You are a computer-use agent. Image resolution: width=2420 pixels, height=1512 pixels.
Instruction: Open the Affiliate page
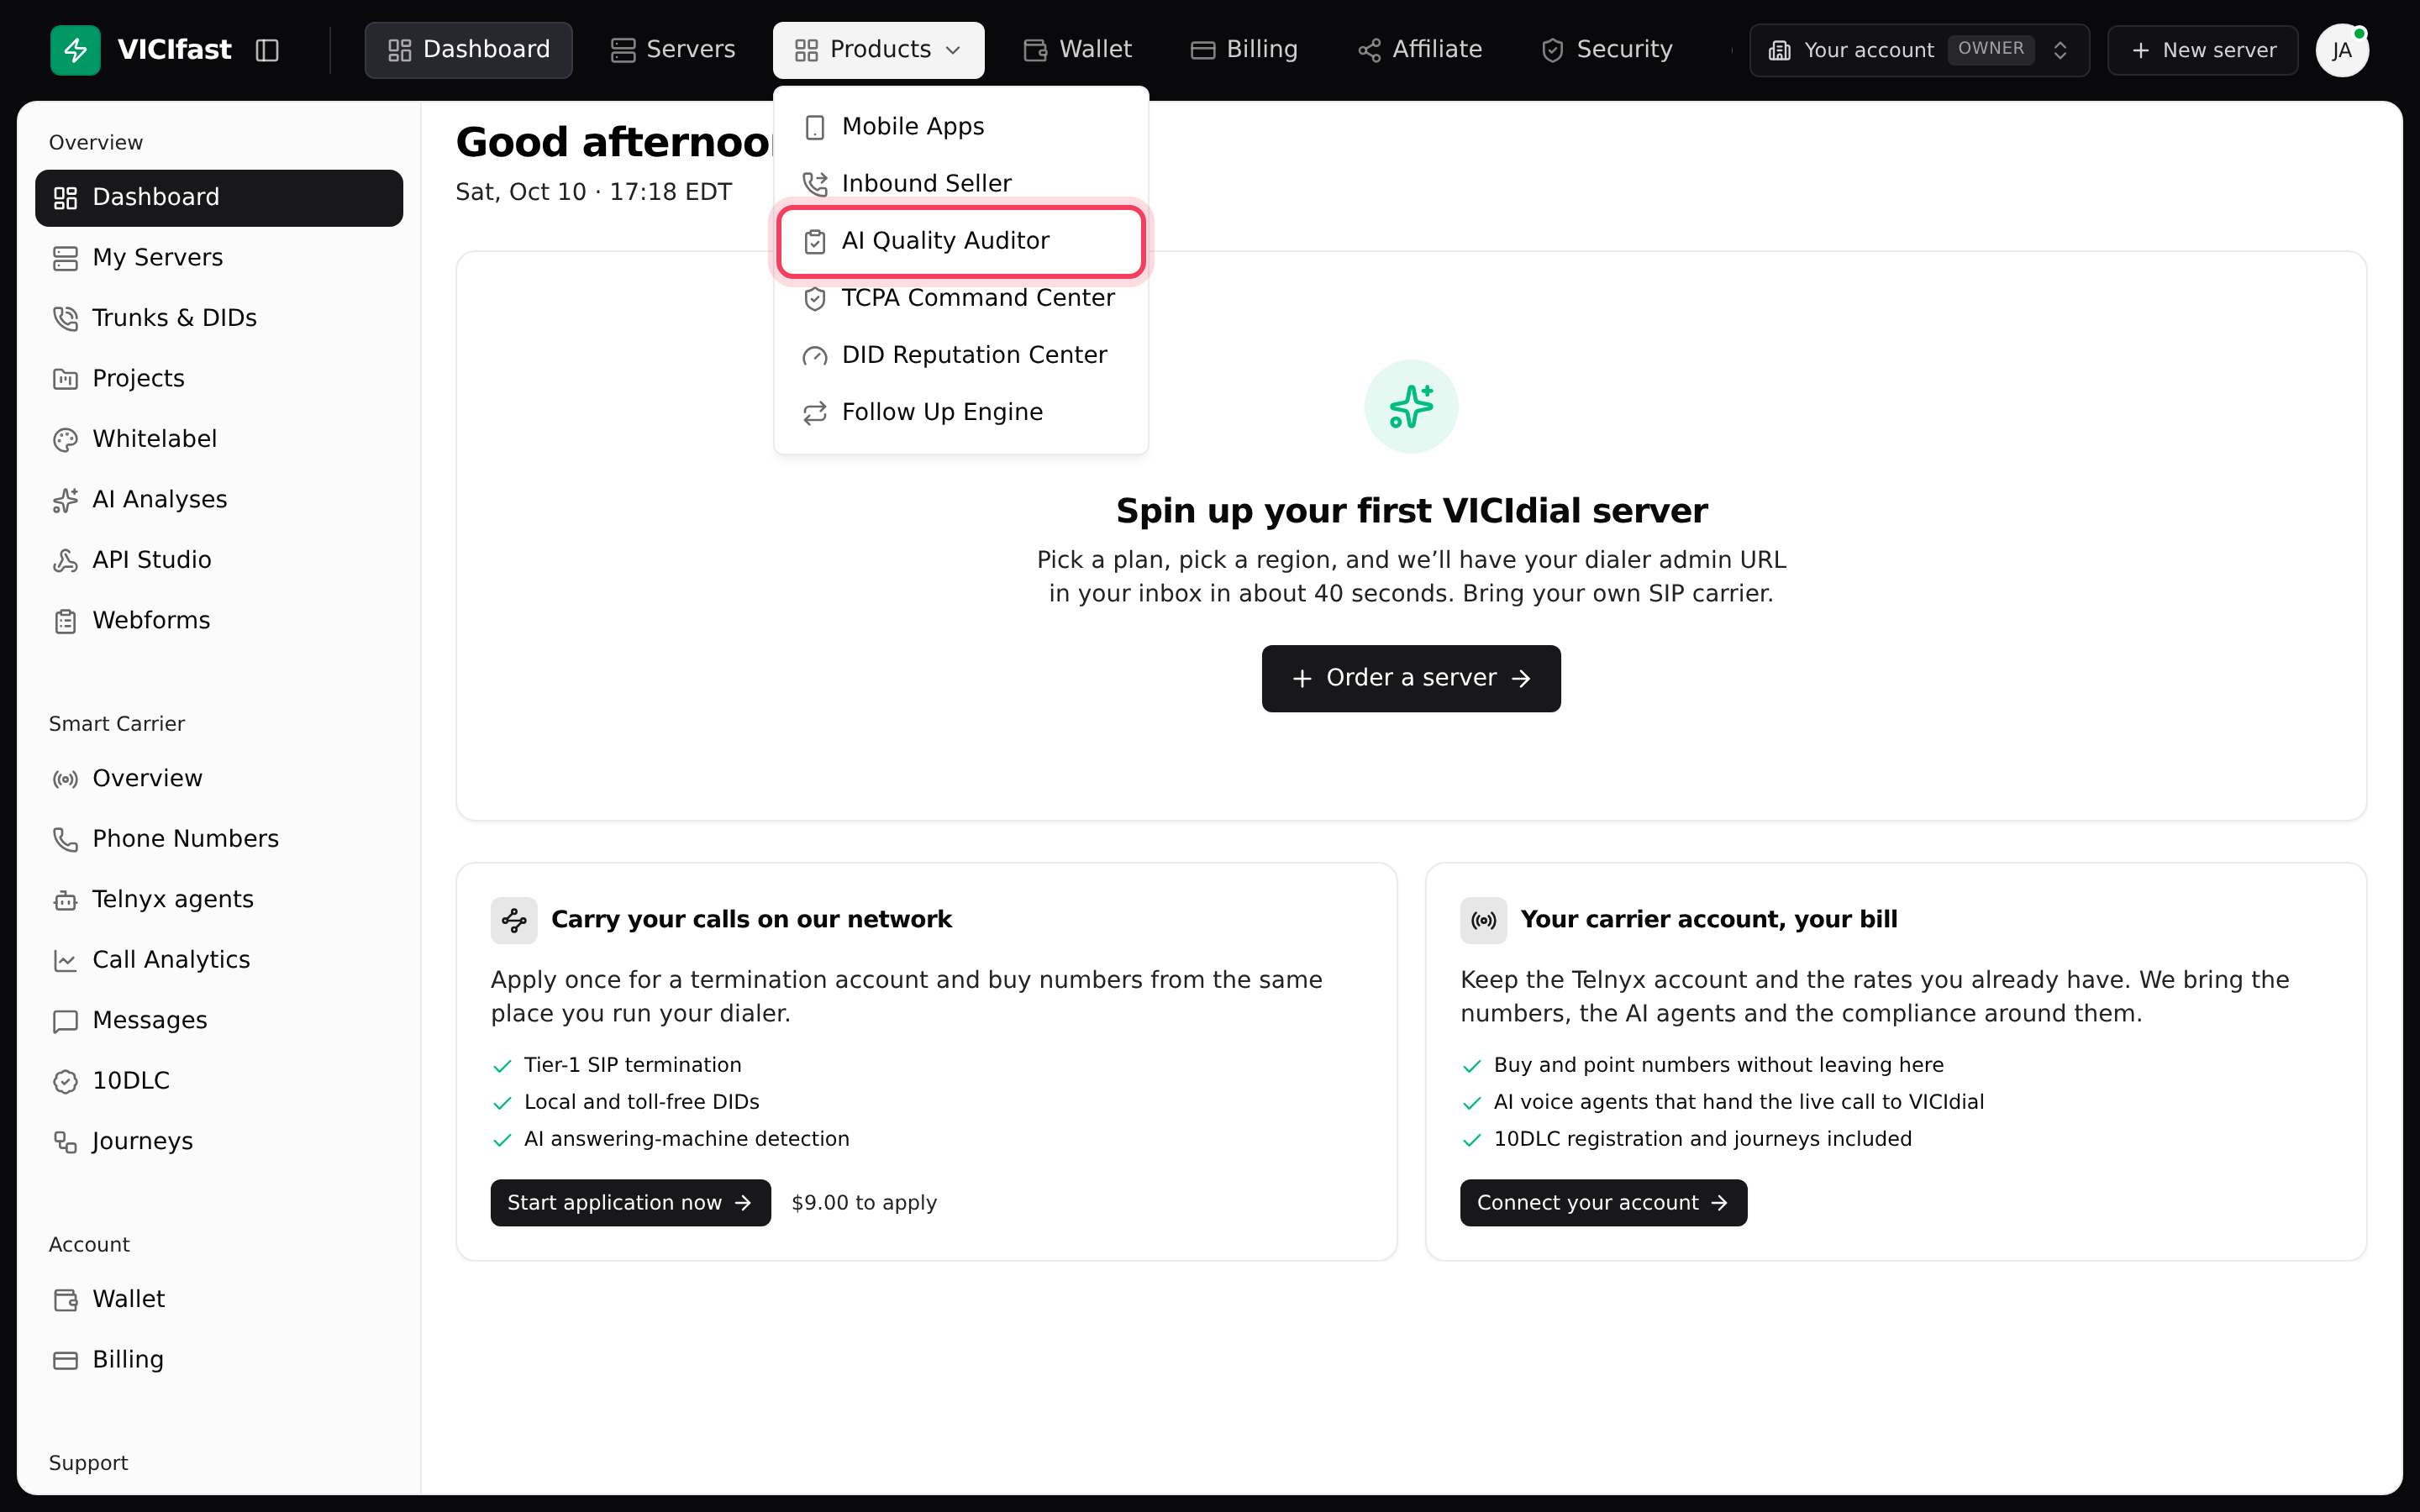tap(1419, 50)
